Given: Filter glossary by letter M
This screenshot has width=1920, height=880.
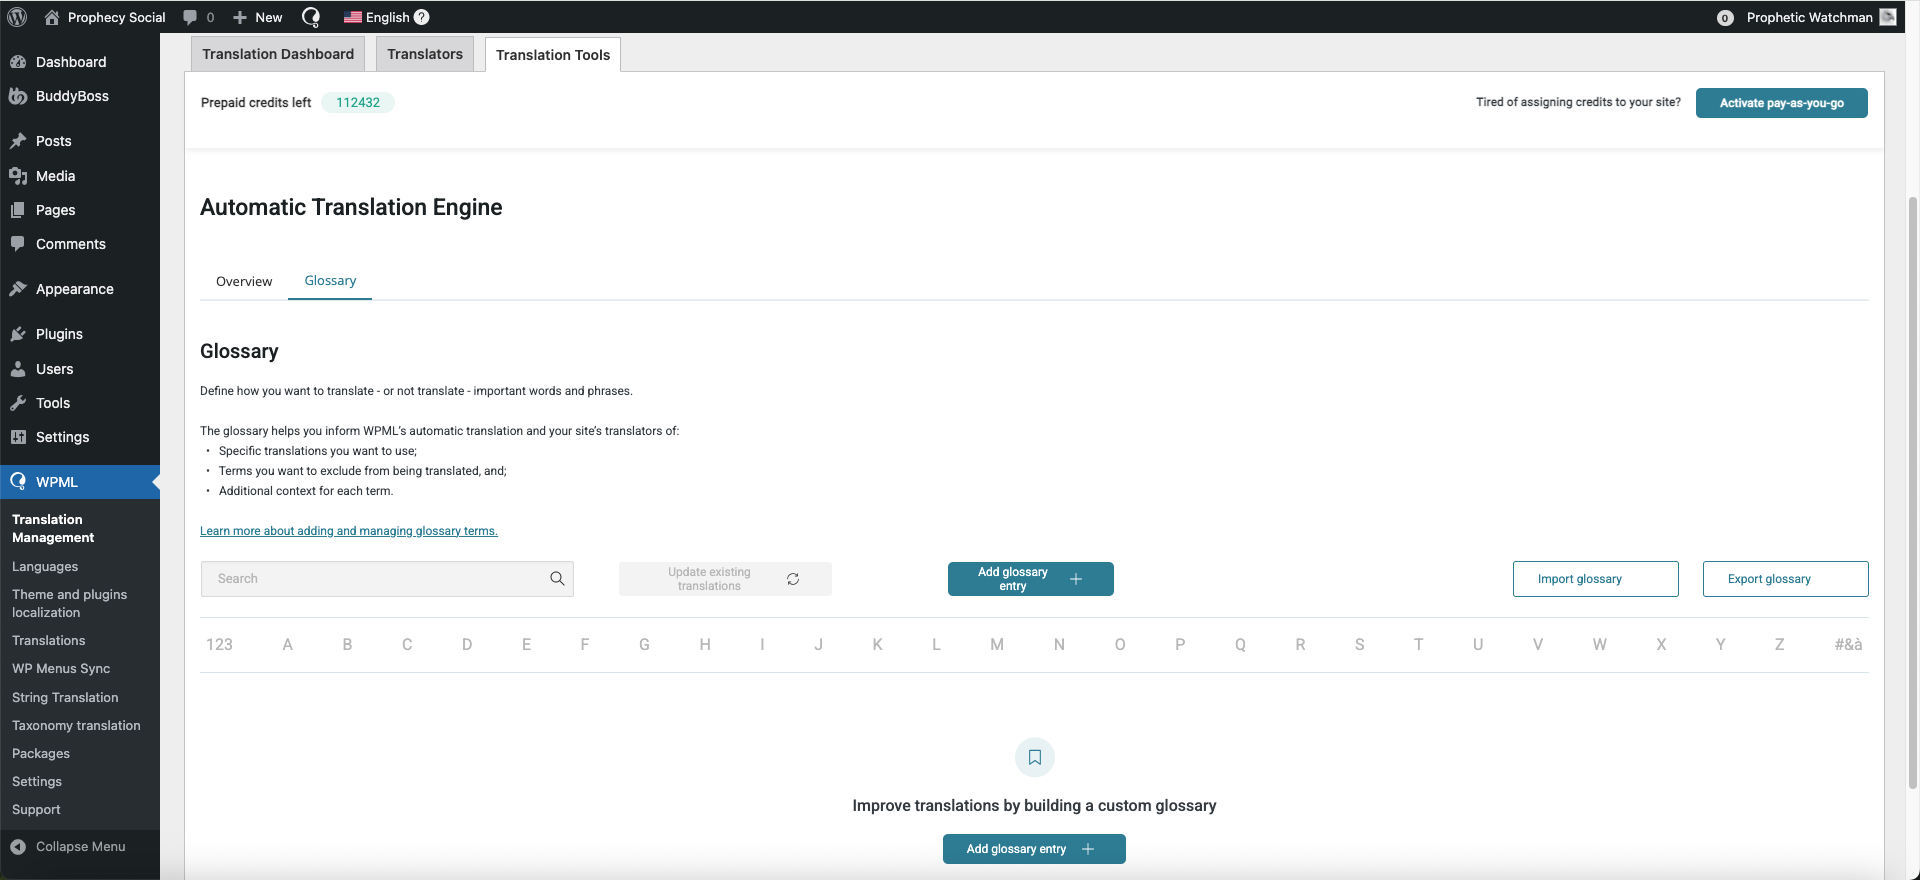Looking at the screenshot, I should (x=997, y=645).
